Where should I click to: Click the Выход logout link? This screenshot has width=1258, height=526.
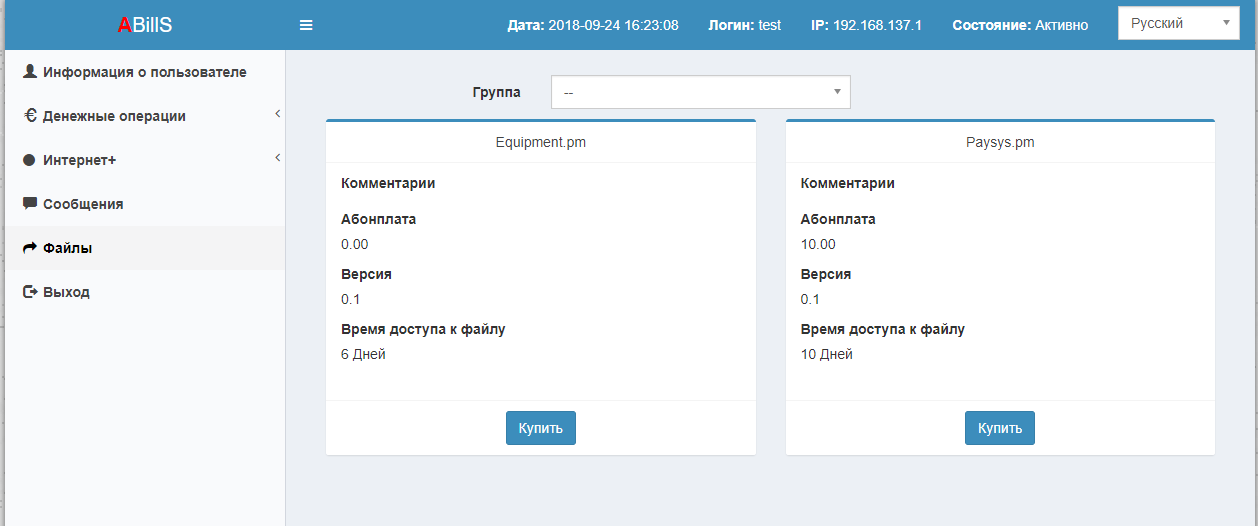tap(66, 292)
